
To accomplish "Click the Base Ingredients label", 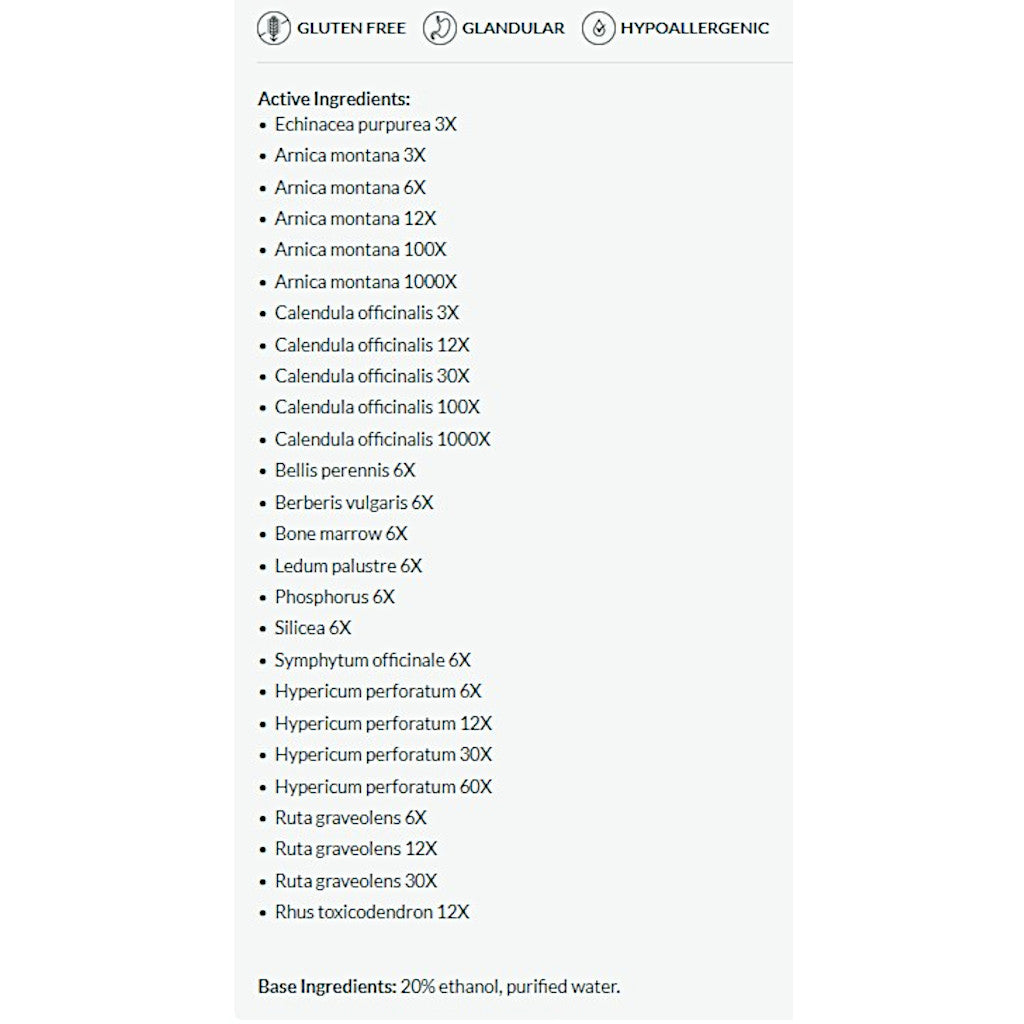I will (x=327, y=986).
